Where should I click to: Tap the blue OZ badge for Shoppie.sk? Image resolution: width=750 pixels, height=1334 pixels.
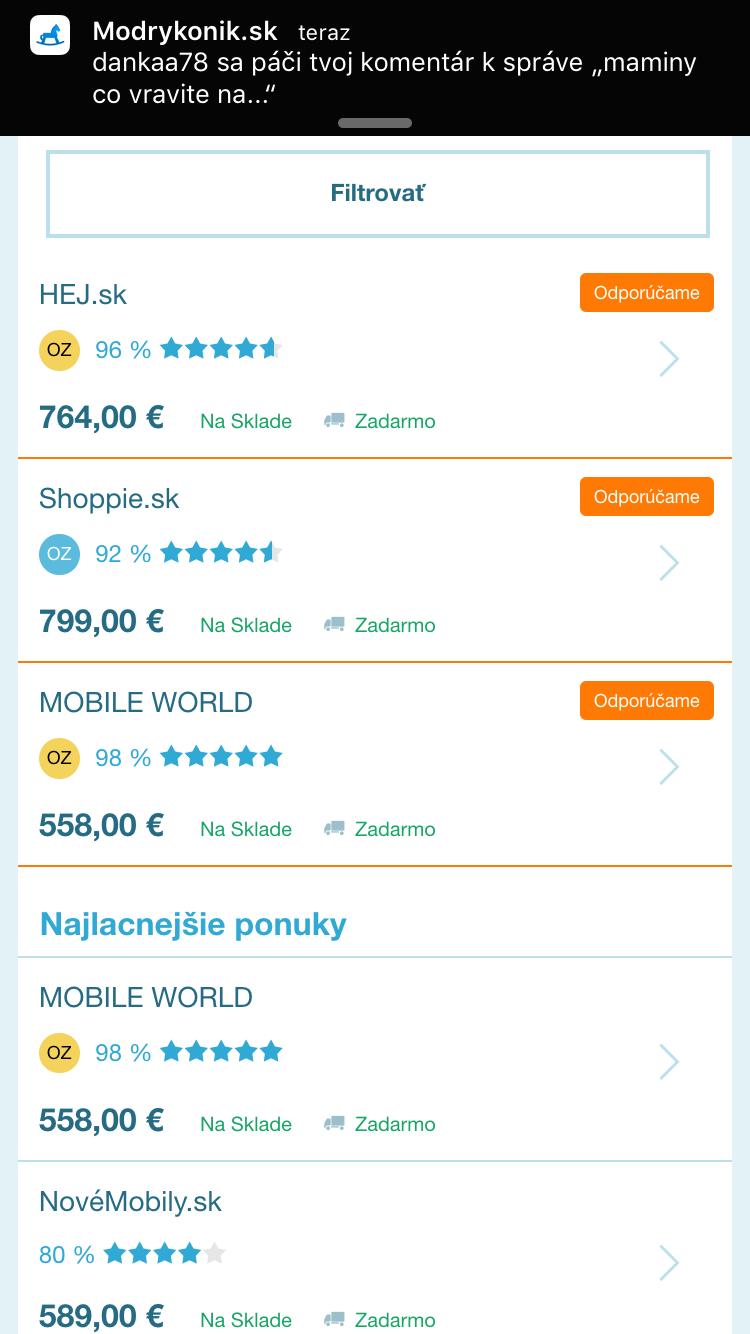pos(59,553)
